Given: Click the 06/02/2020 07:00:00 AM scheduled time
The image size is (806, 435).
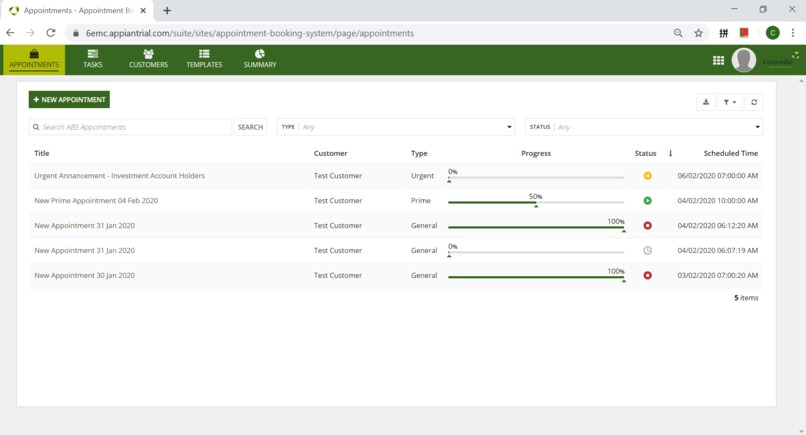Looking at the screenshot, I should tap(718, 176).
